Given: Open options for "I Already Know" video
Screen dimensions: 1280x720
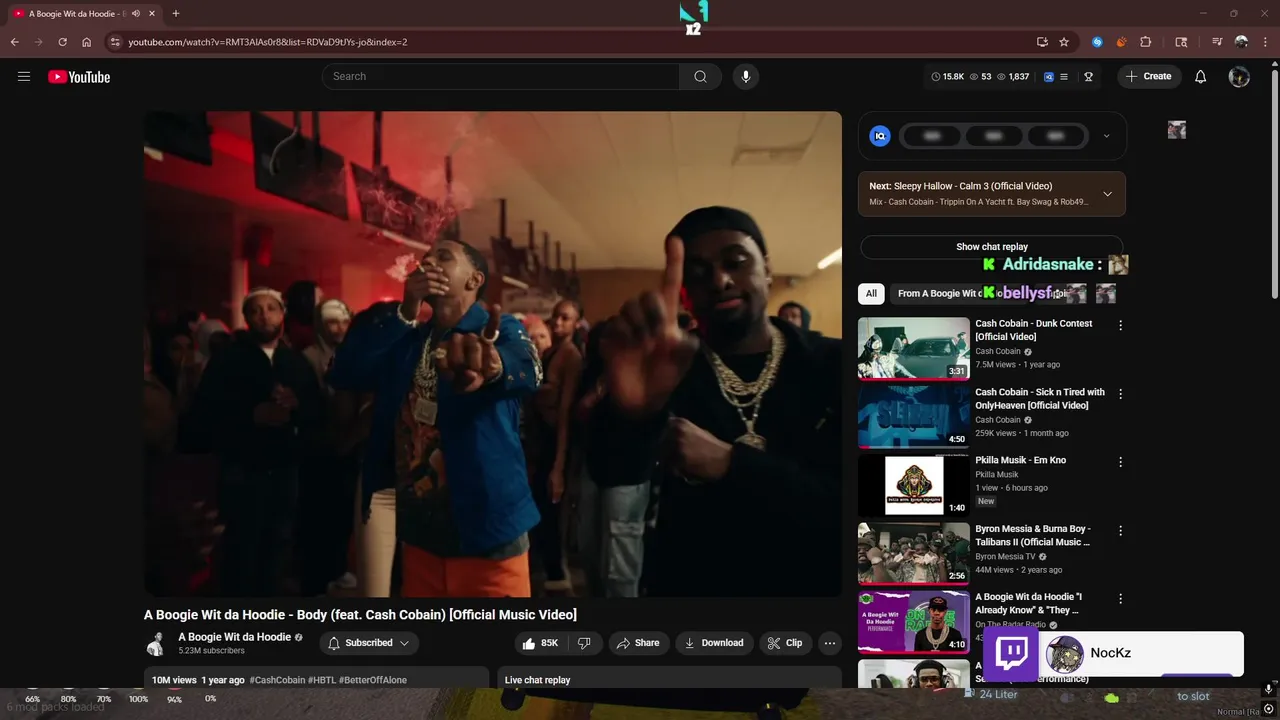Looking at the screenshot, I should pyautogui.click(x=1120, y=598).
